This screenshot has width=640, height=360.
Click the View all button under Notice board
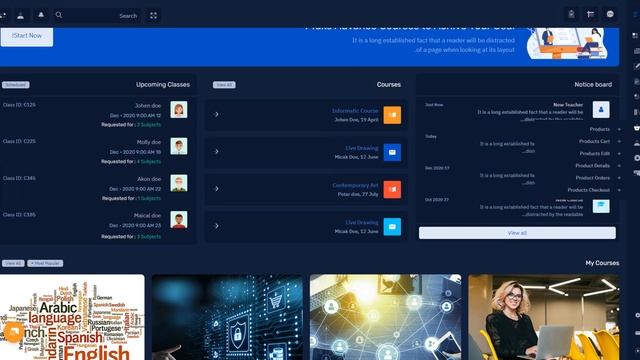517,233
